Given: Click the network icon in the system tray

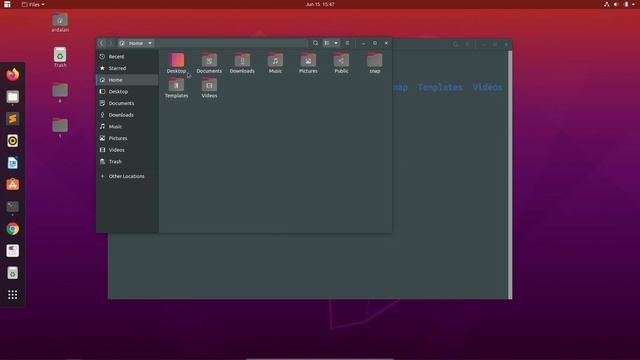Looking at the screenshot, I should (607, 4).
